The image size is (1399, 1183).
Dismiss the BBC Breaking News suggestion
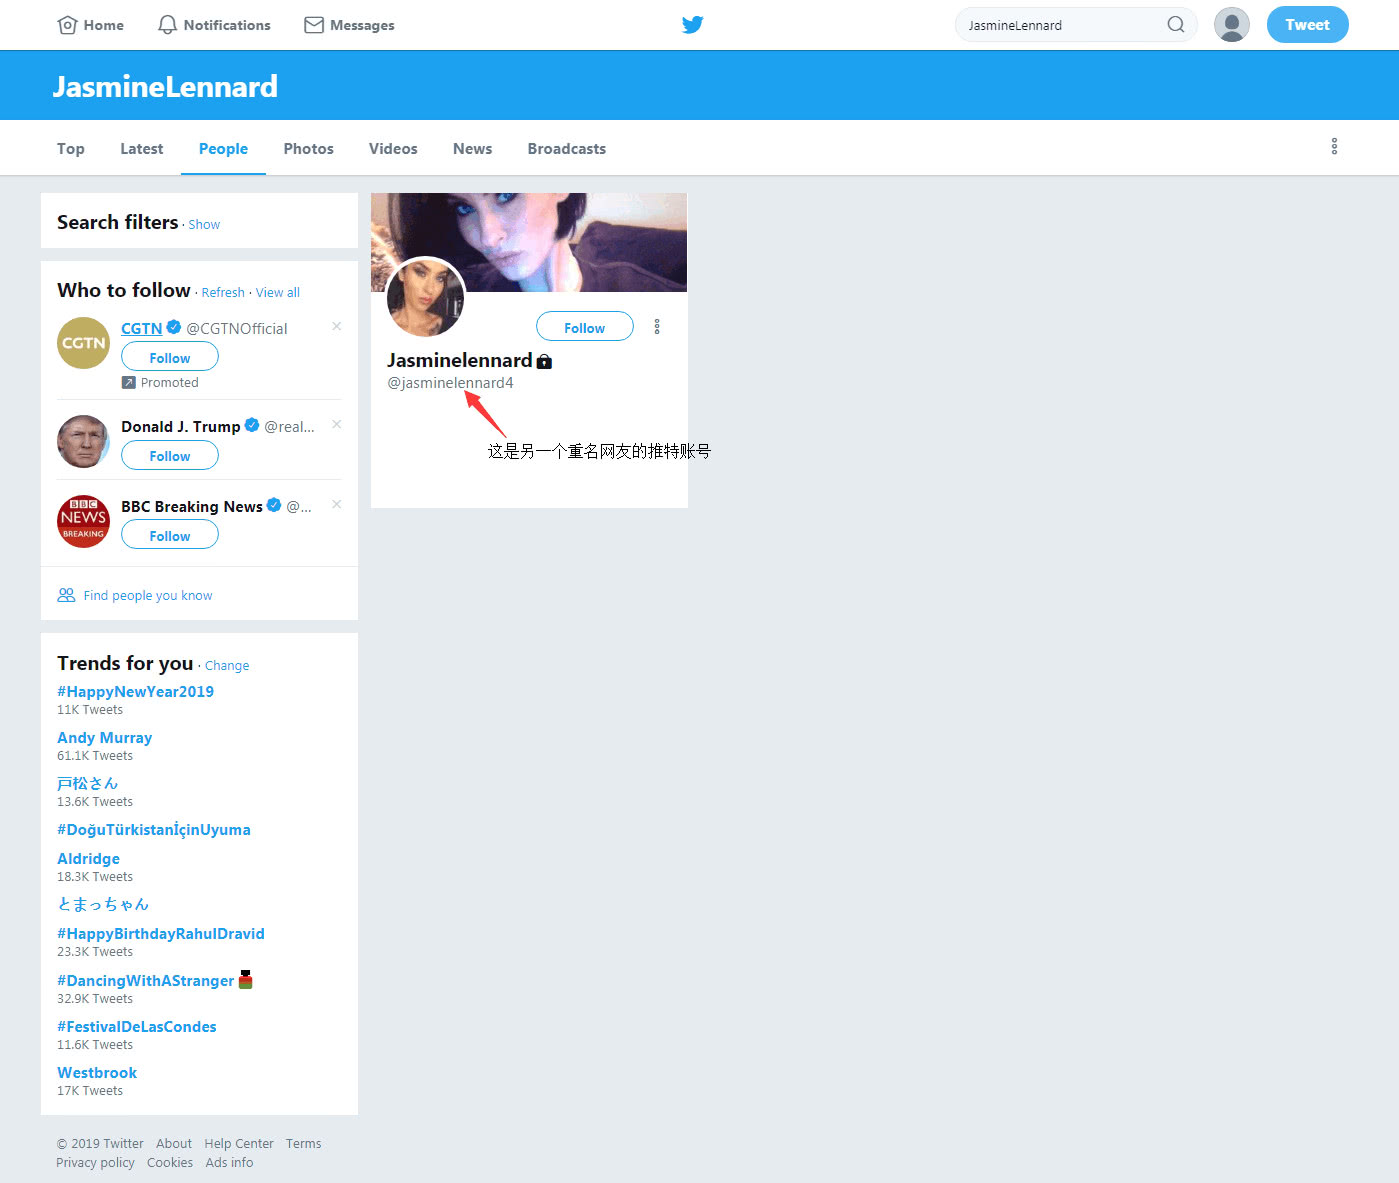tap(337, 504)
